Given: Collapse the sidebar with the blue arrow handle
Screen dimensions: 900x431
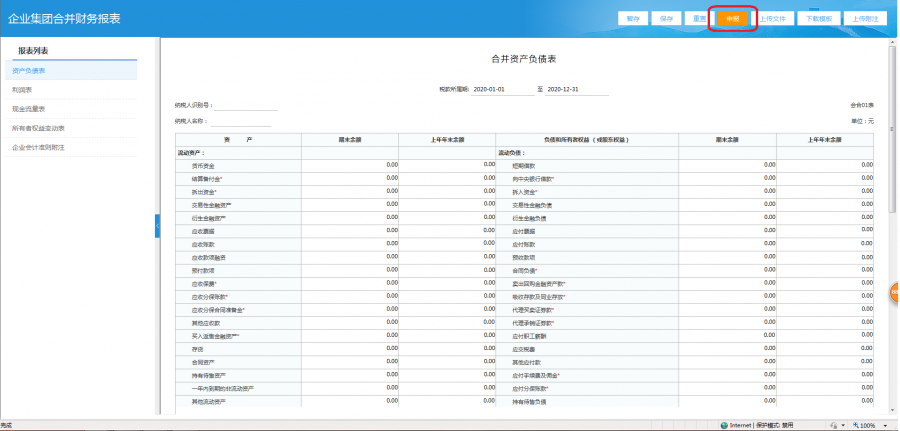Looking at the screenshot, I should click(x=157, y=226).
